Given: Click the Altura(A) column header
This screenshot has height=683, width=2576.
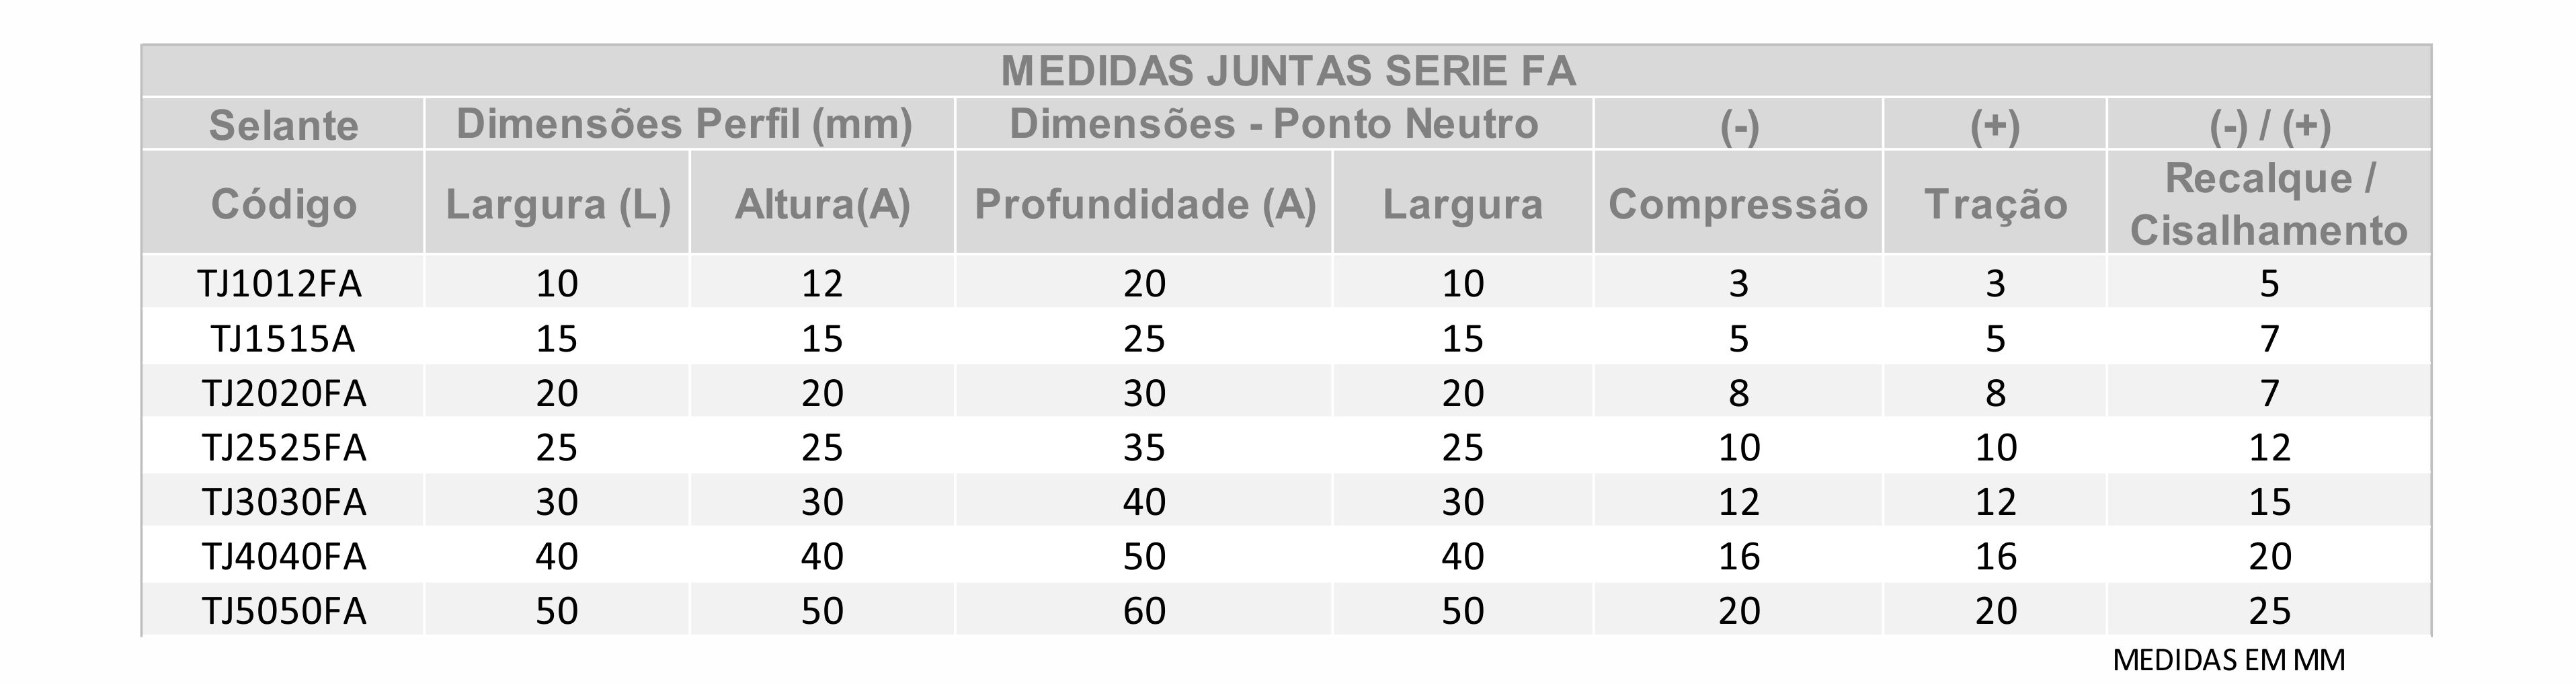Looking at the screenshot, I should click(822, 203).
